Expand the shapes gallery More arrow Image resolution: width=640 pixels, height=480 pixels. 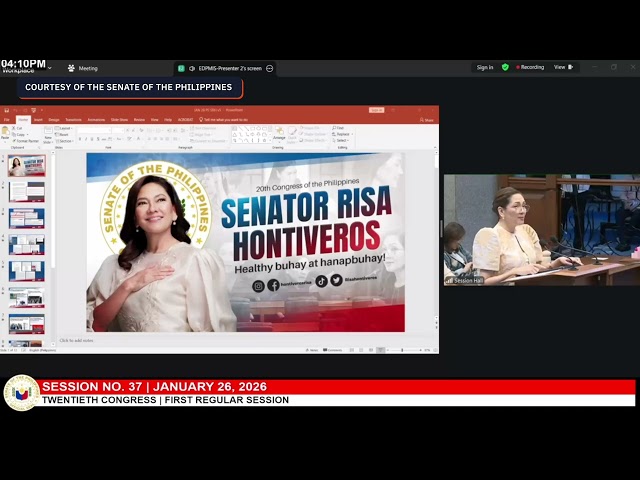pos(270,141)
